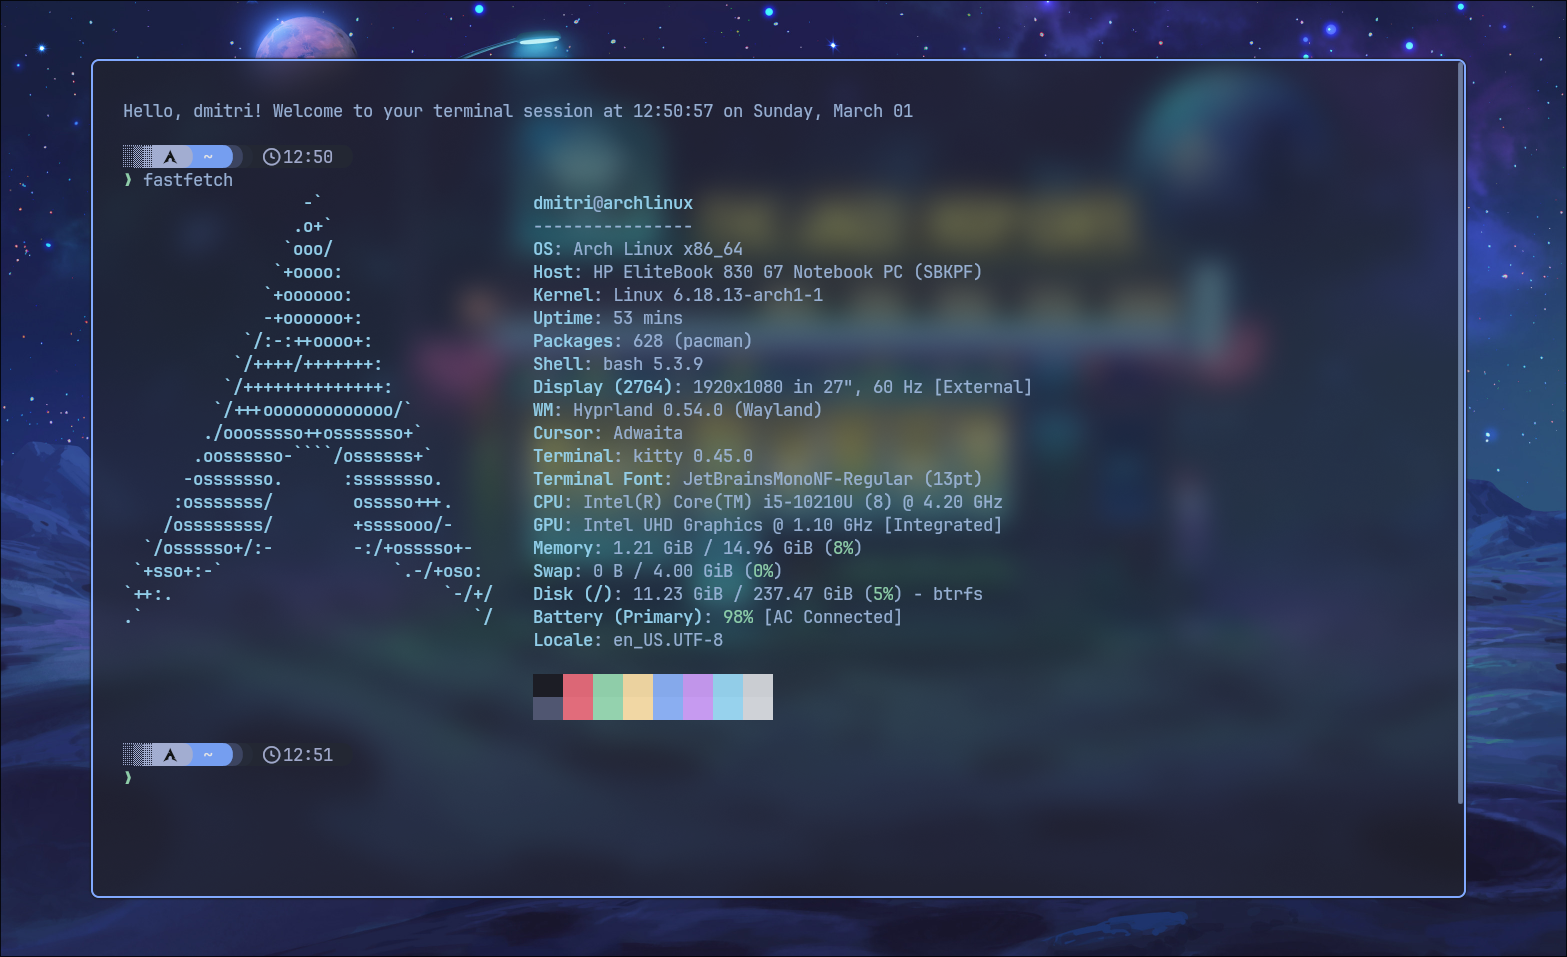Pick the red color block in the palette
Viewport: 1567px width, 957px height.
[578, 696]
